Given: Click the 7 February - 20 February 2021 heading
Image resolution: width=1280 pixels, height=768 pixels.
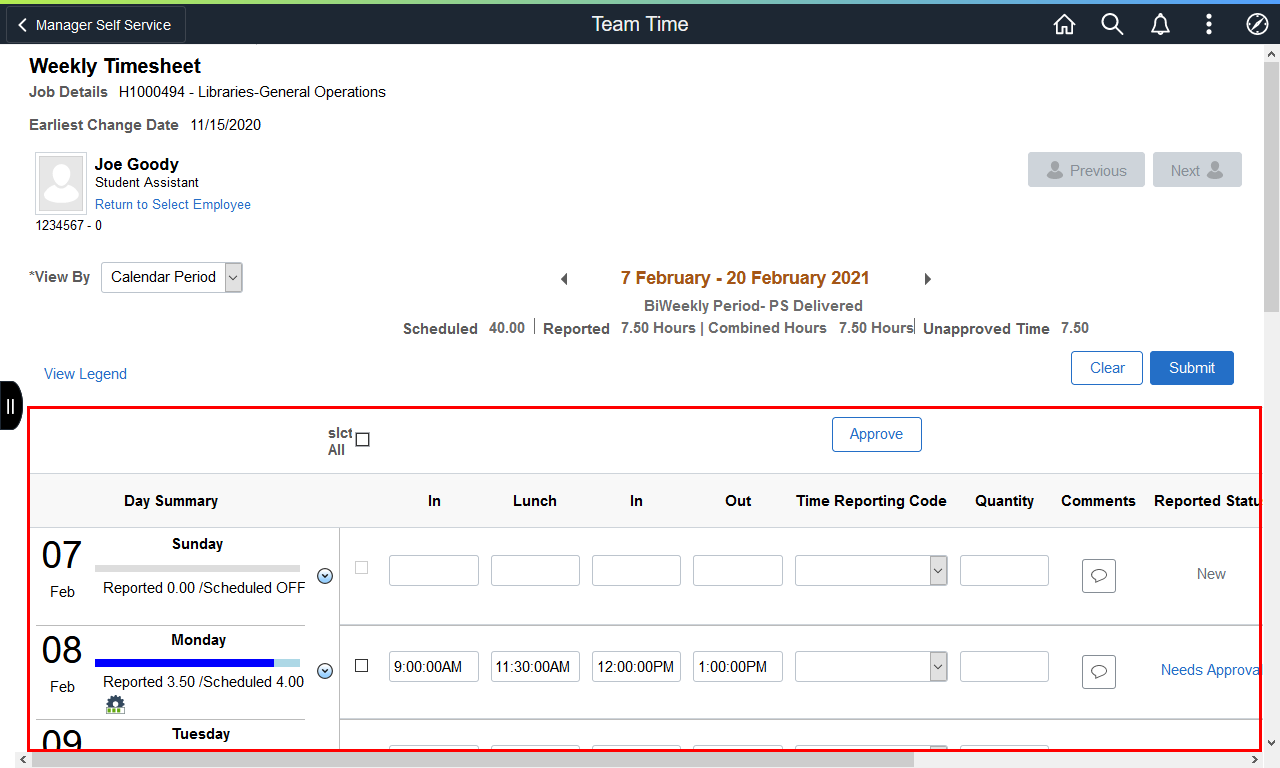Looking at the screenshot, I should [x=745, y=278].
